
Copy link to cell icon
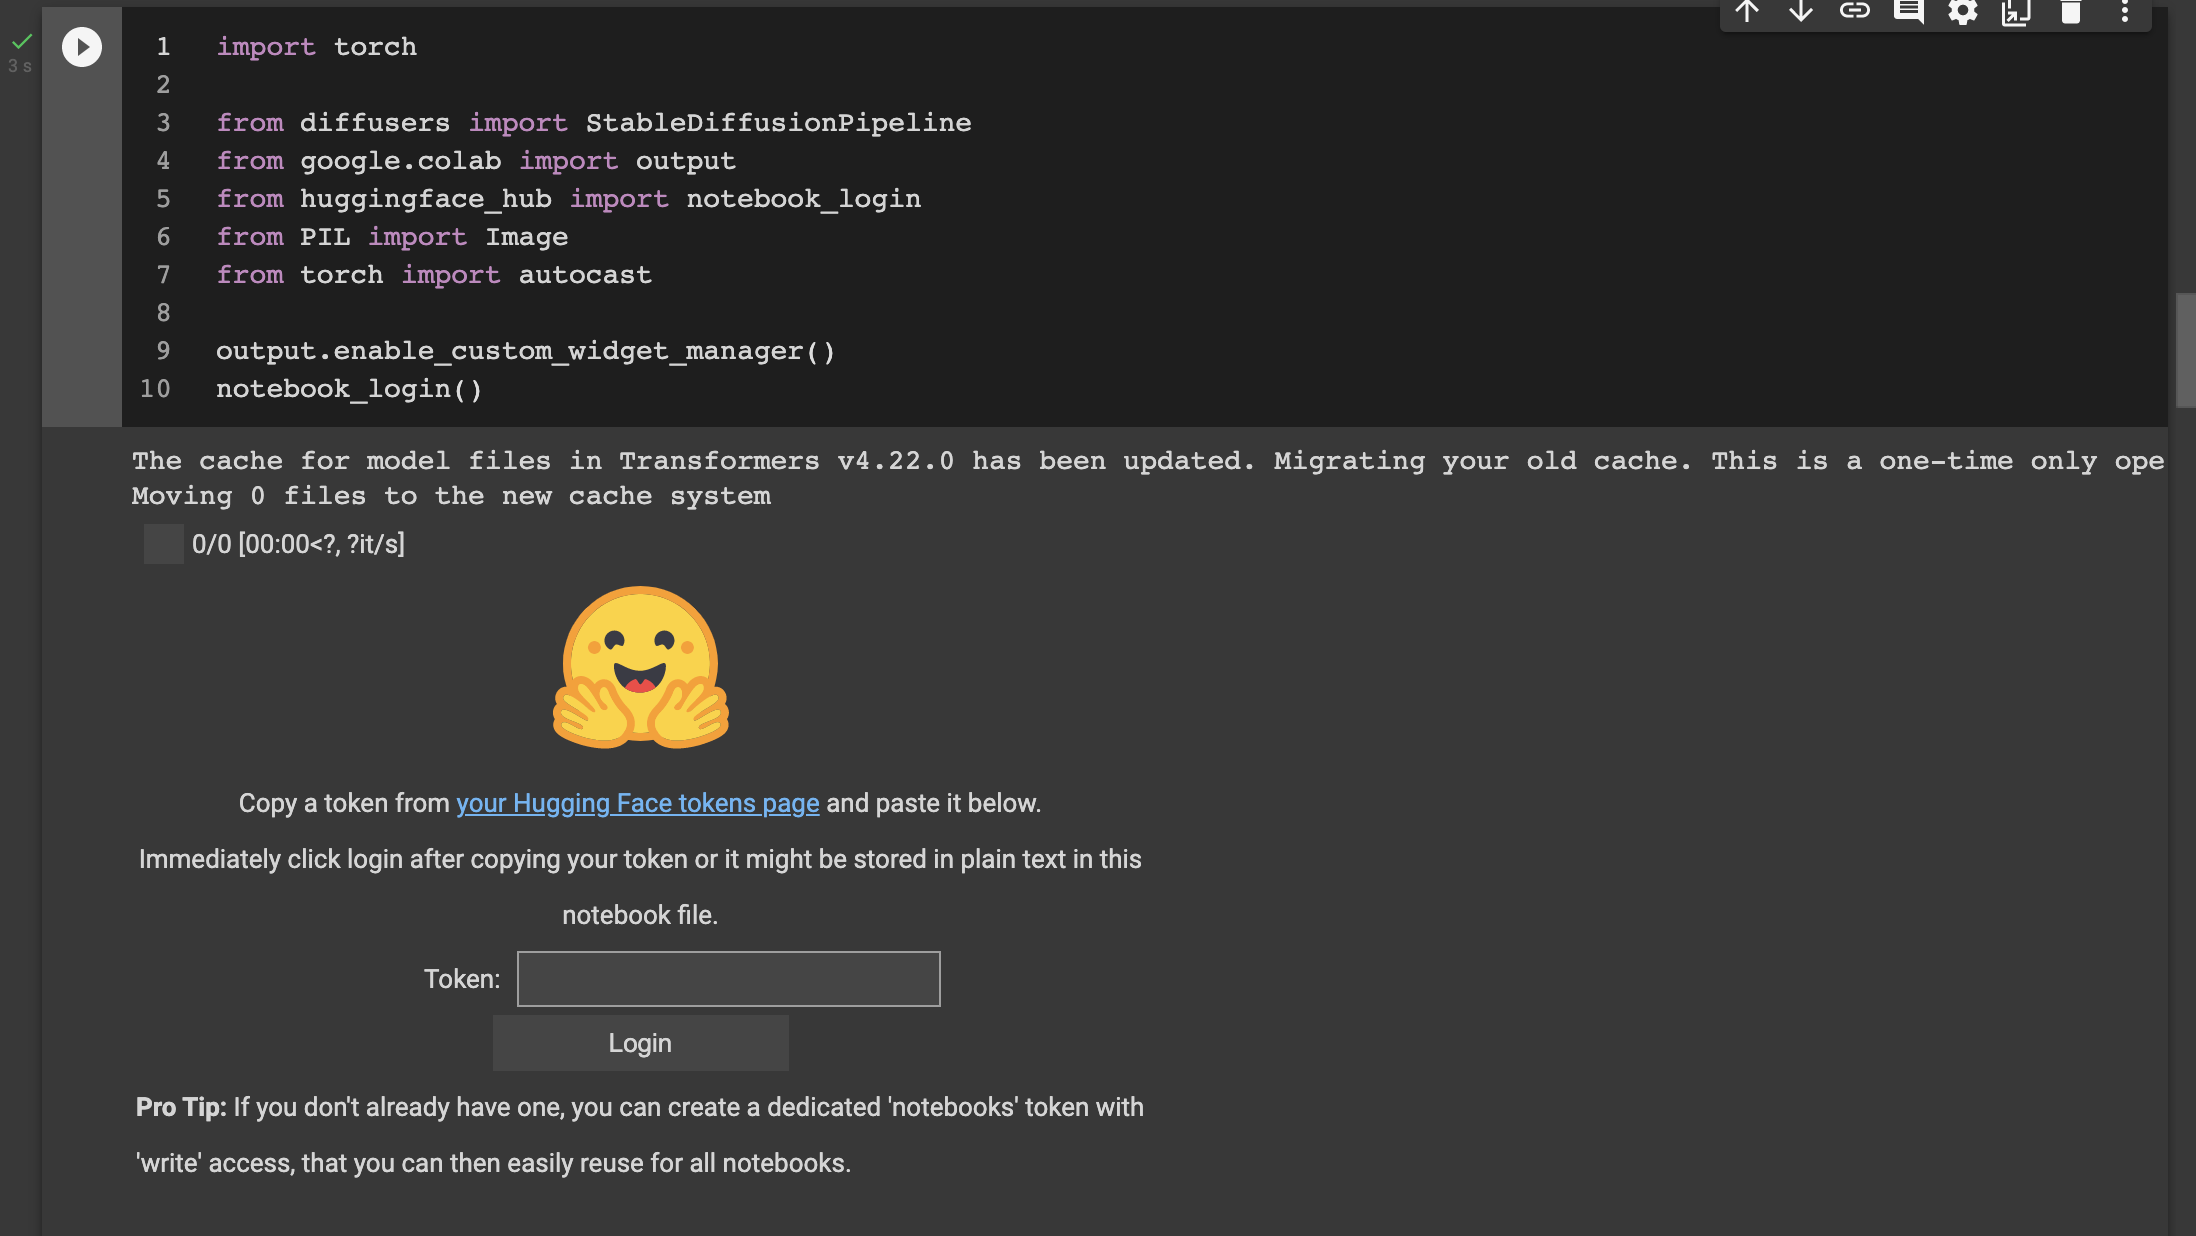[1855, 12]
